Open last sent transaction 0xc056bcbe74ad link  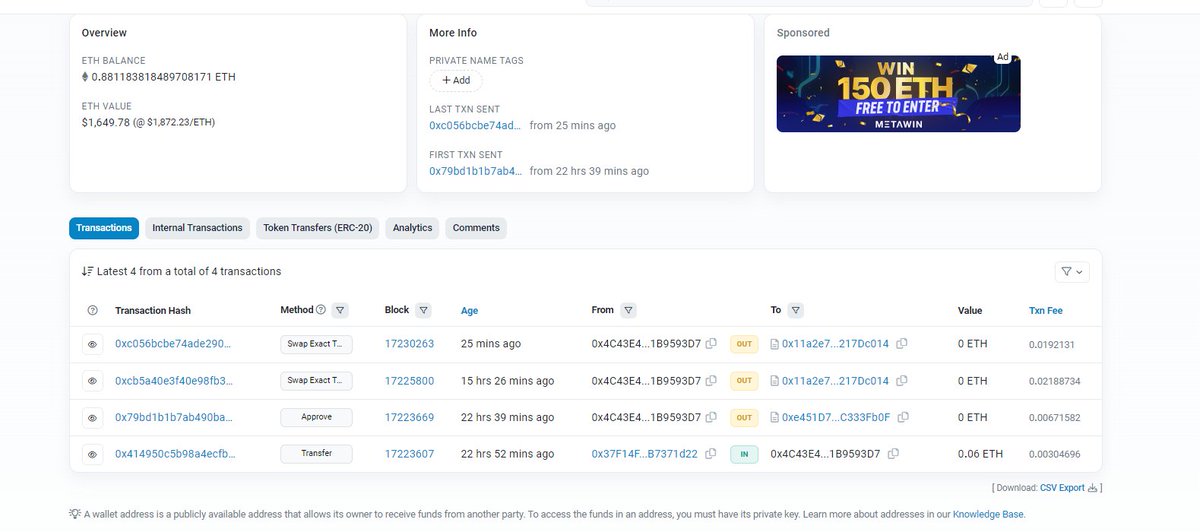pyautogui.click(x=476, y=125)
